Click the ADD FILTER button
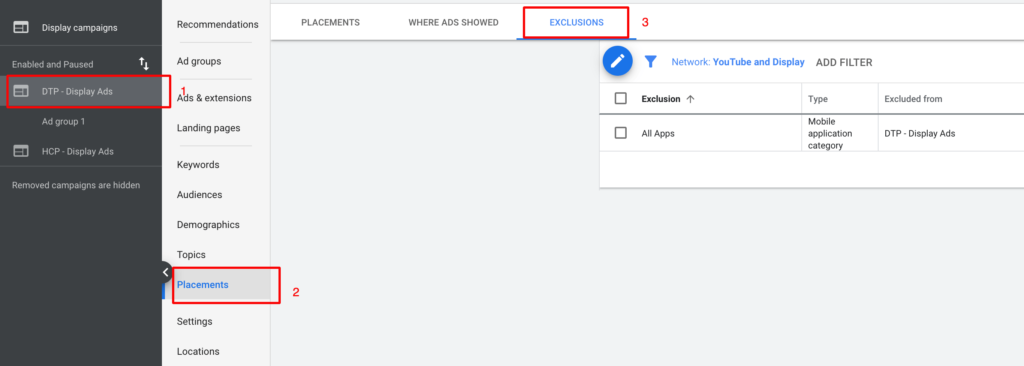This screenshot has height=366, width=1024. [x=844, y=62]
